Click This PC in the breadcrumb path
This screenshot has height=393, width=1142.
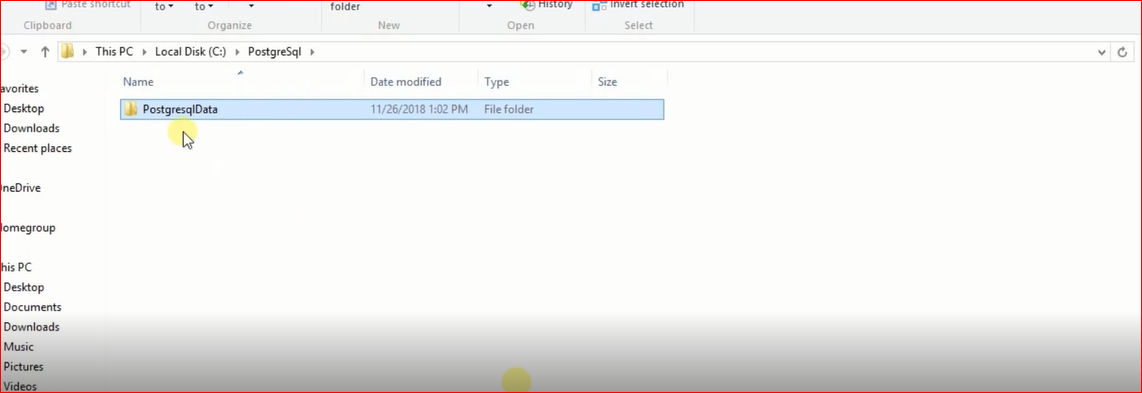pos(114,52)
